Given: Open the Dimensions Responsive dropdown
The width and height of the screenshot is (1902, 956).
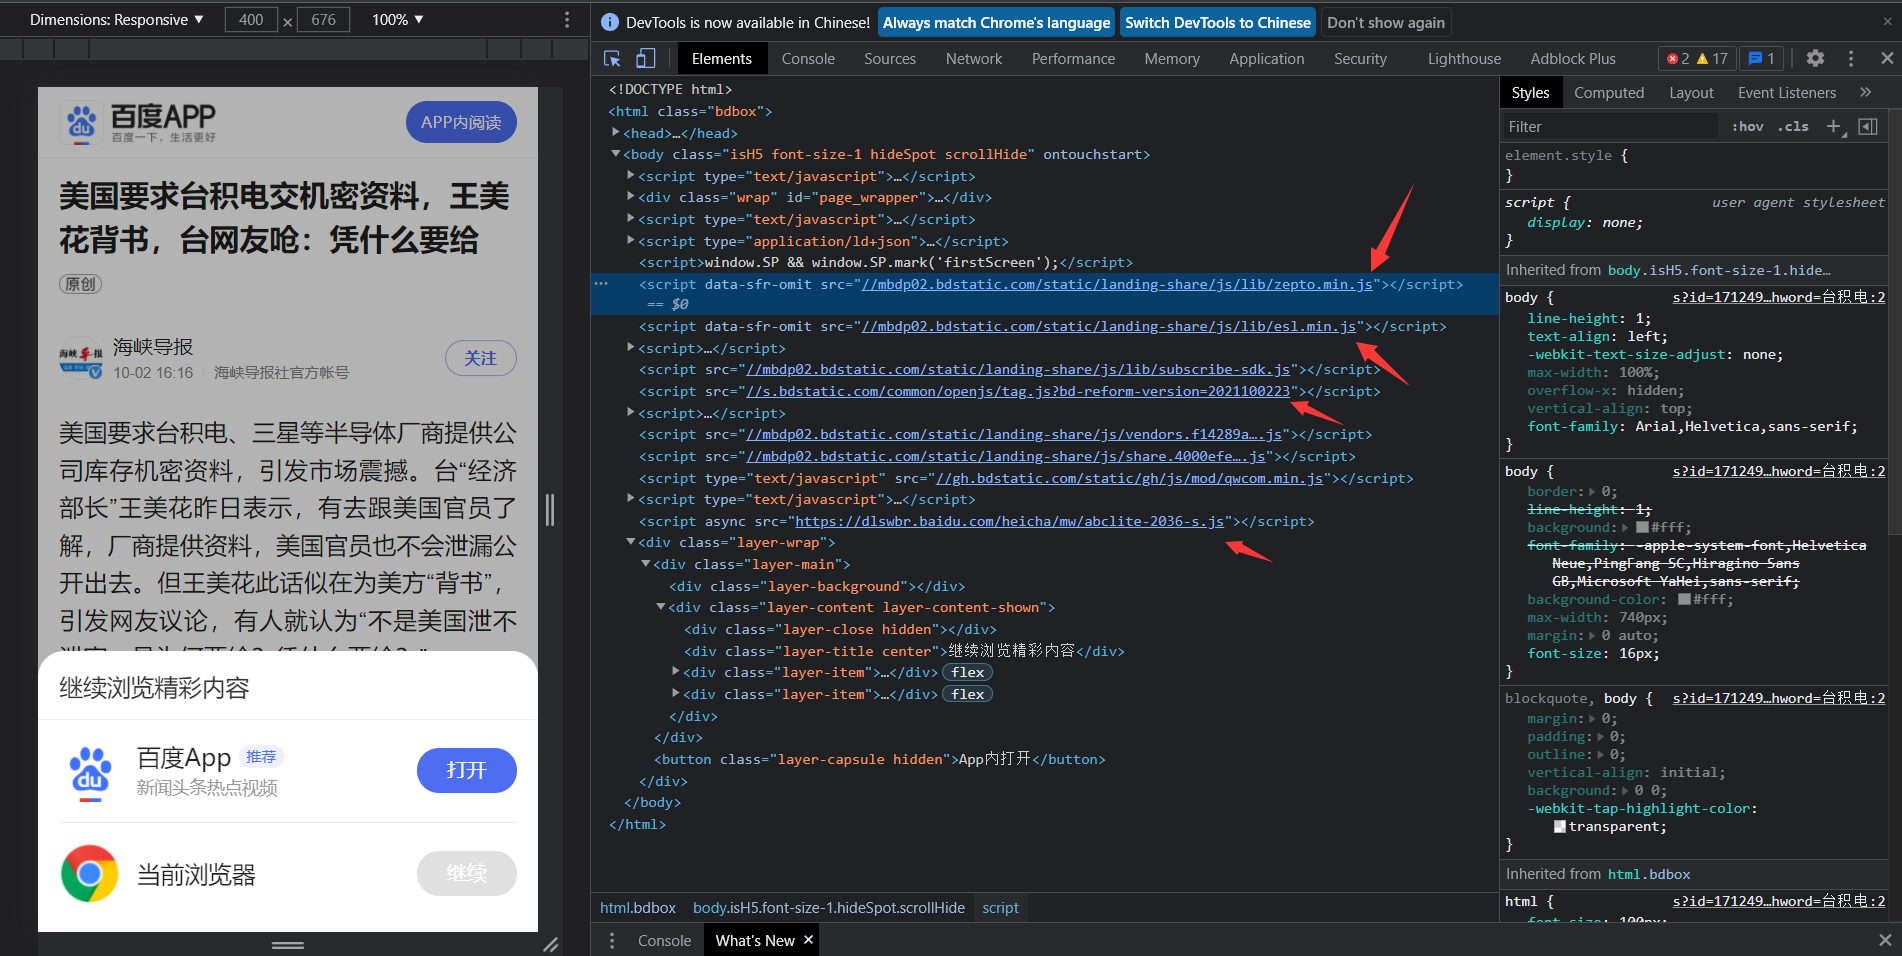Looking at the screenshot, I should 116,20.
